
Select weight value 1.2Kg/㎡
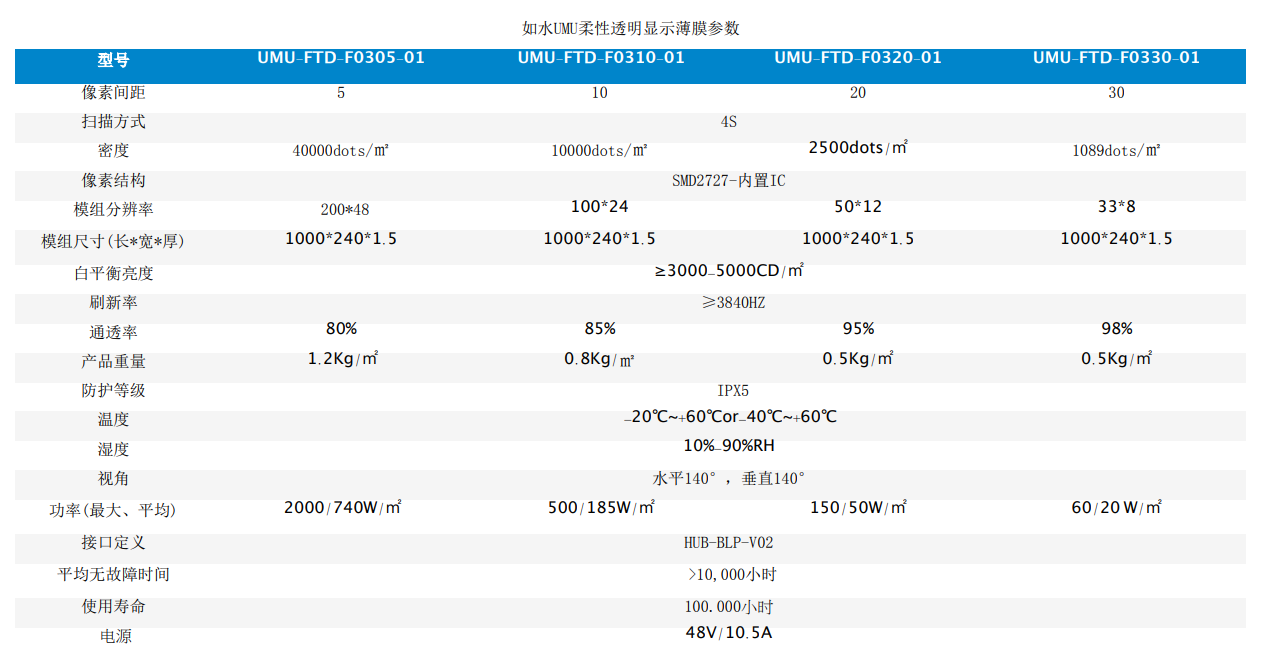point(342,358)
